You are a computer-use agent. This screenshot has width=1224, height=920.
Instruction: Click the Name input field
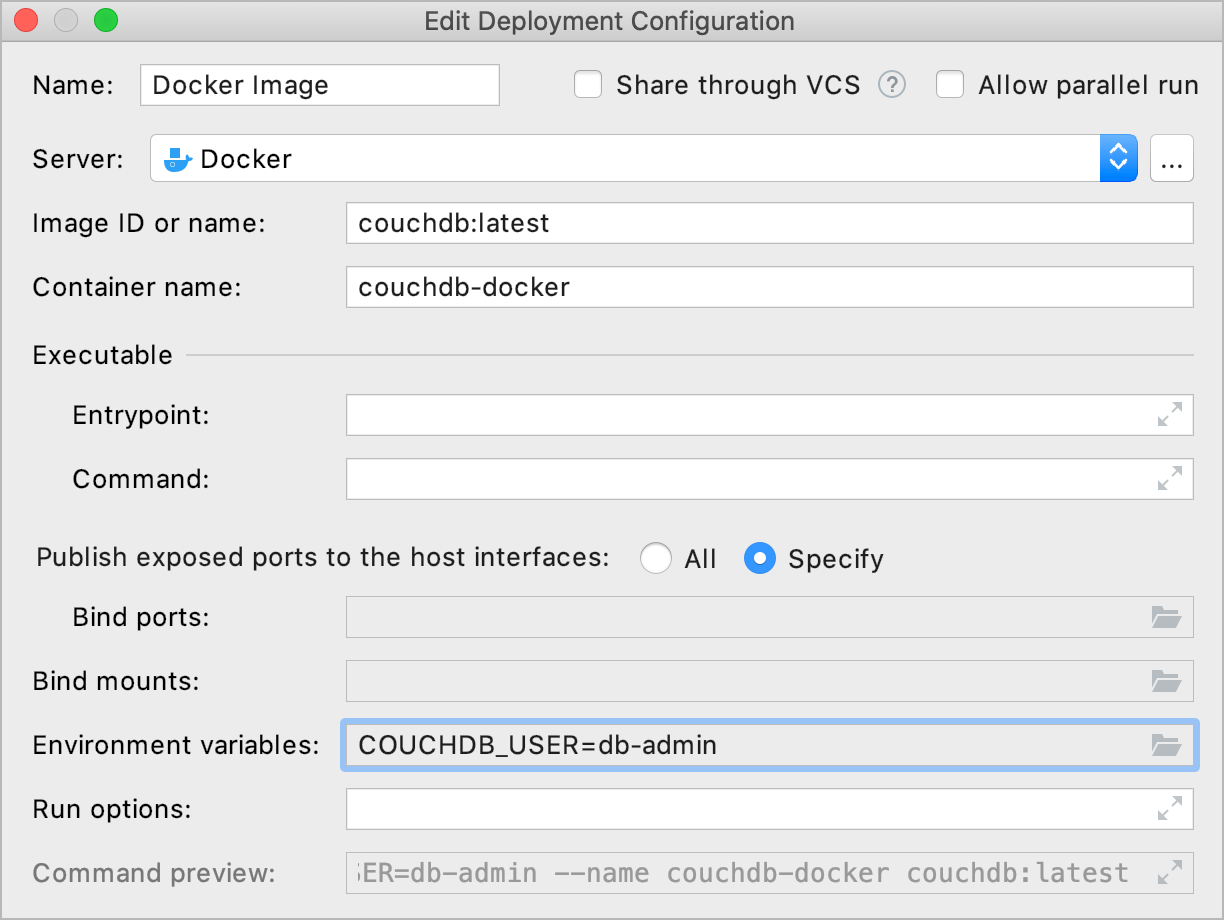point(320,85)
